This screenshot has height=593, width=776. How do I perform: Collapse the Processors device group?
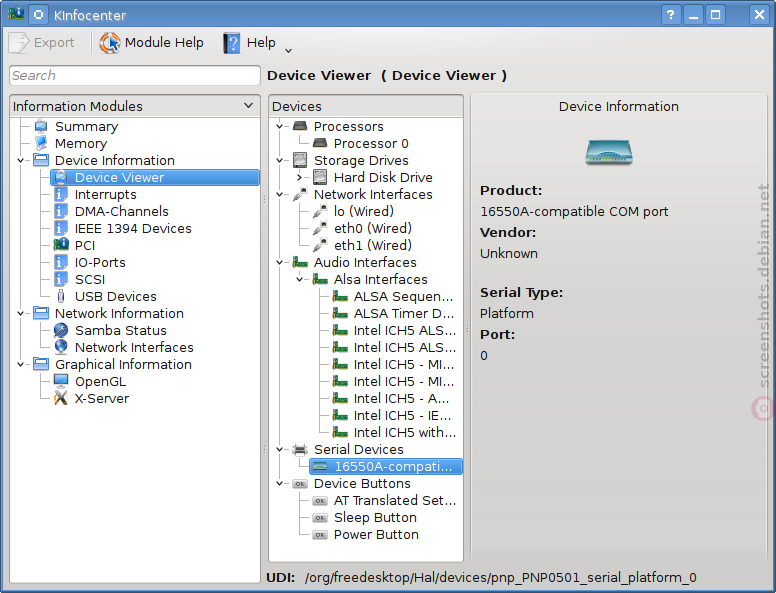point(280,126)
